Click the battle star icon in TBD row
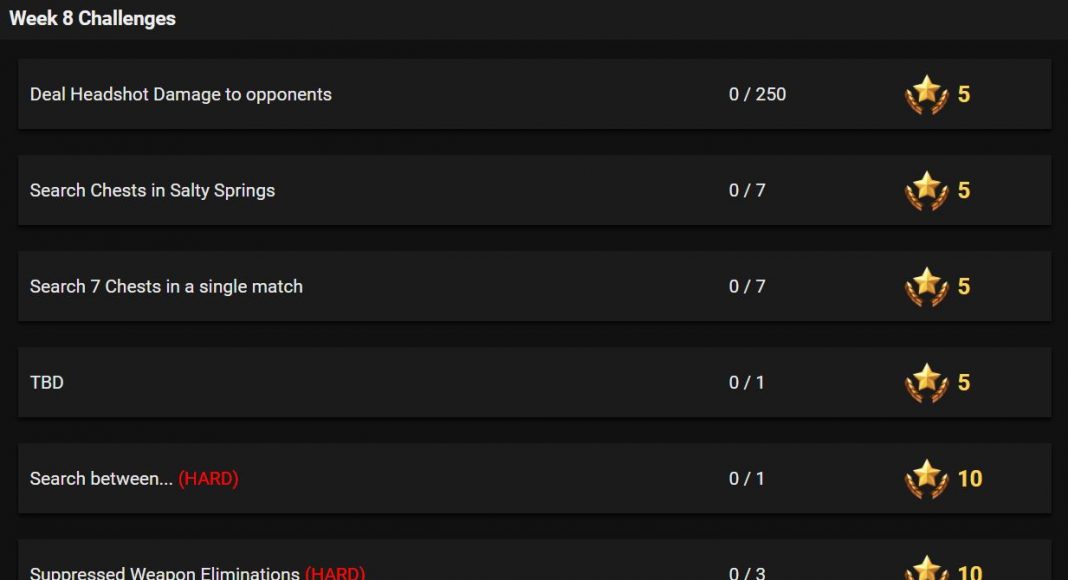 [926, 383]
